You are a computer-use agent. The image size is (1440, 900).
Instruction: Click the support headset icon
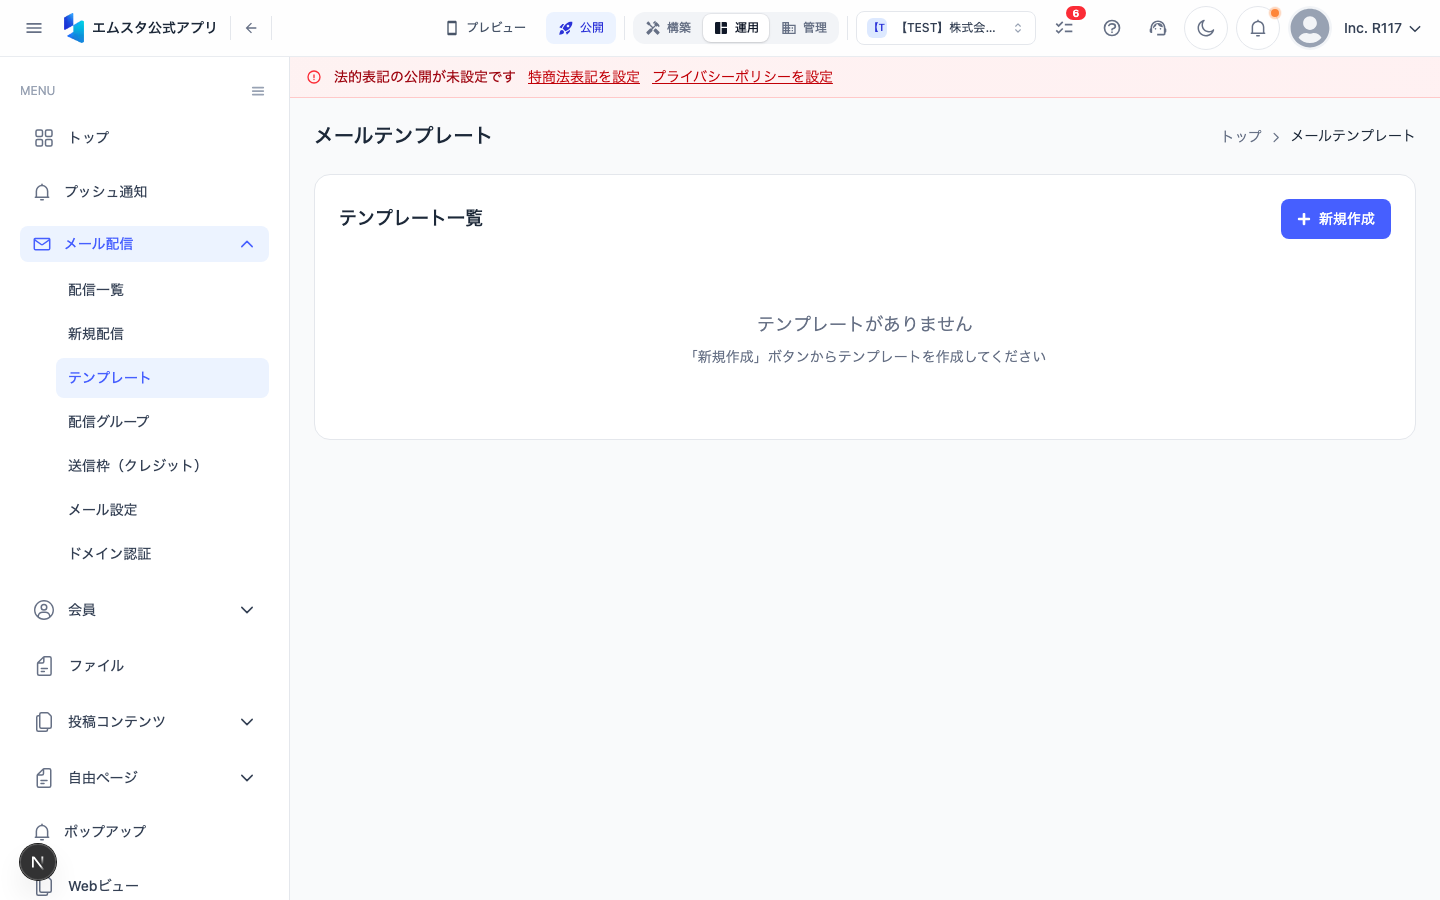1158,28
